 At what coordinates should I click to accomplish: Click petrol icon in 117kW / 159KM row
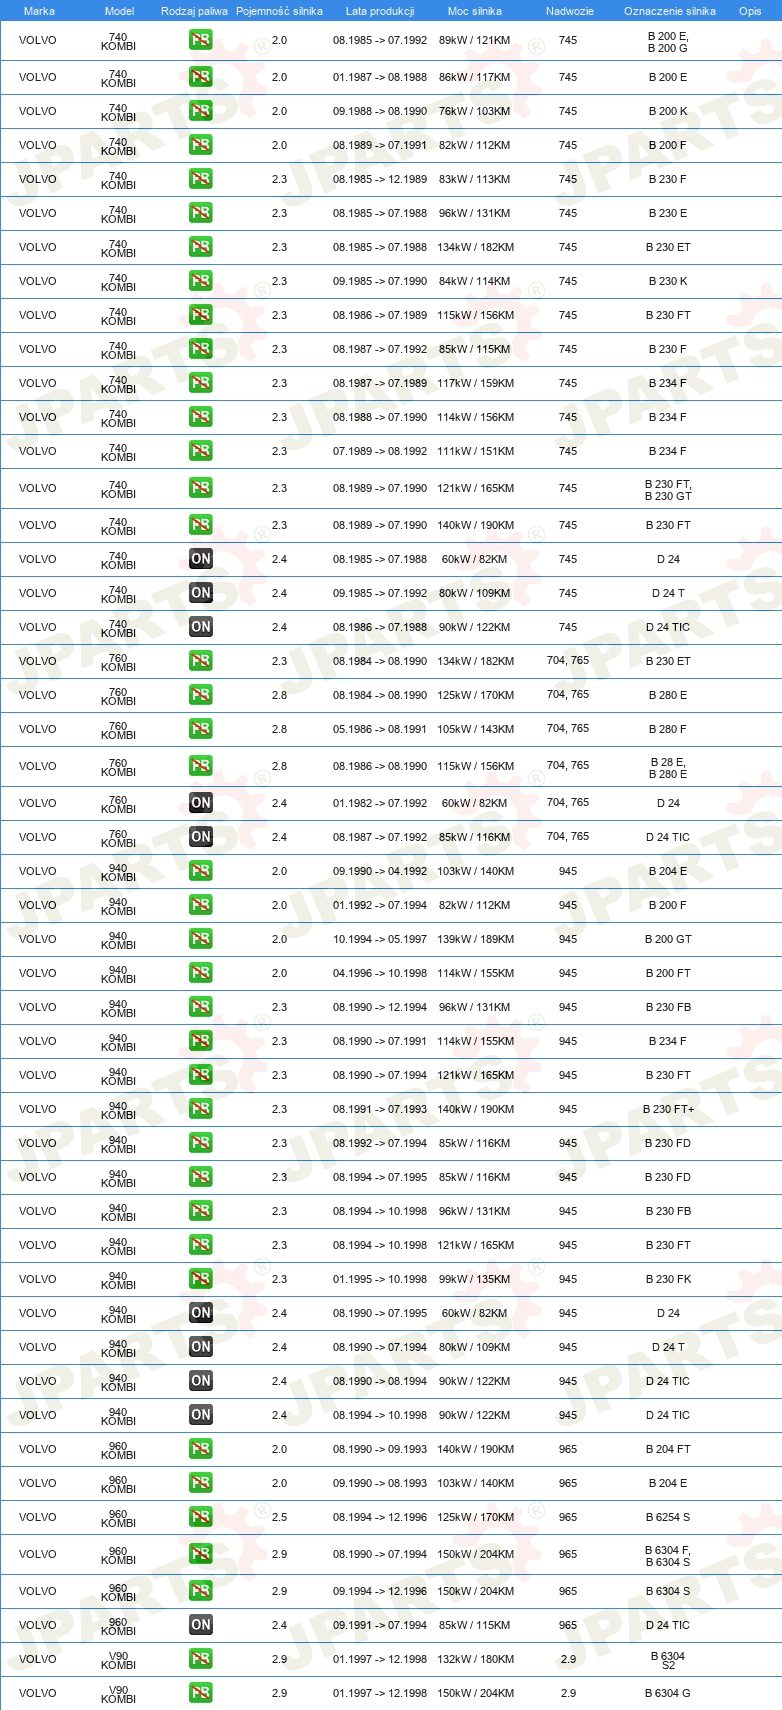tap(201, 383)
